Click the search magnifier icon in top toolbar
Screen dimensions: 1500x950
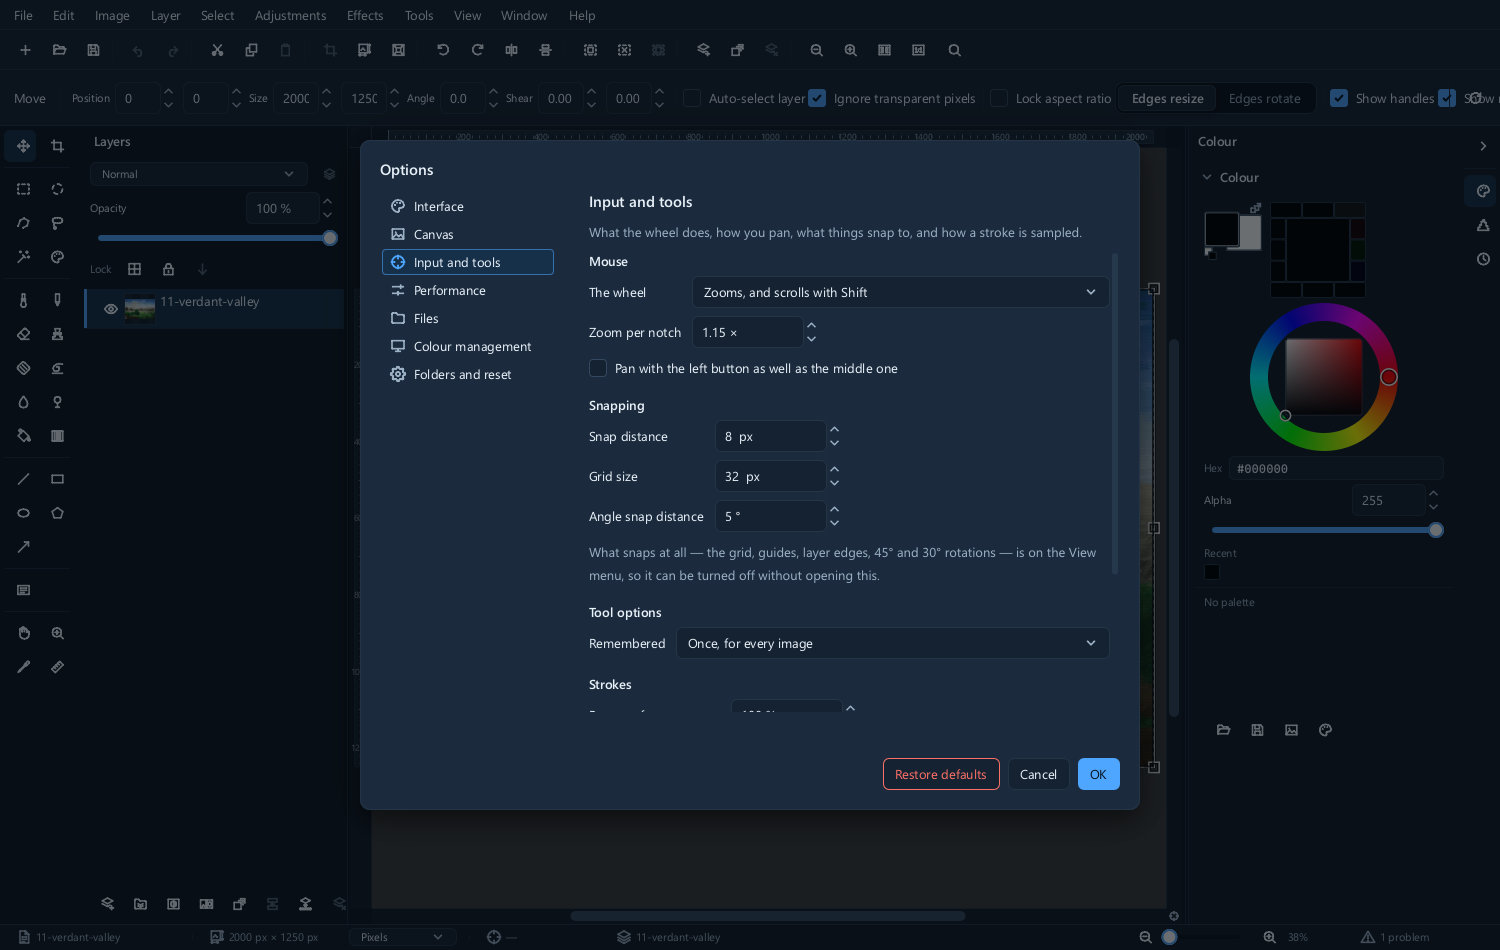(x=954, y=50)
